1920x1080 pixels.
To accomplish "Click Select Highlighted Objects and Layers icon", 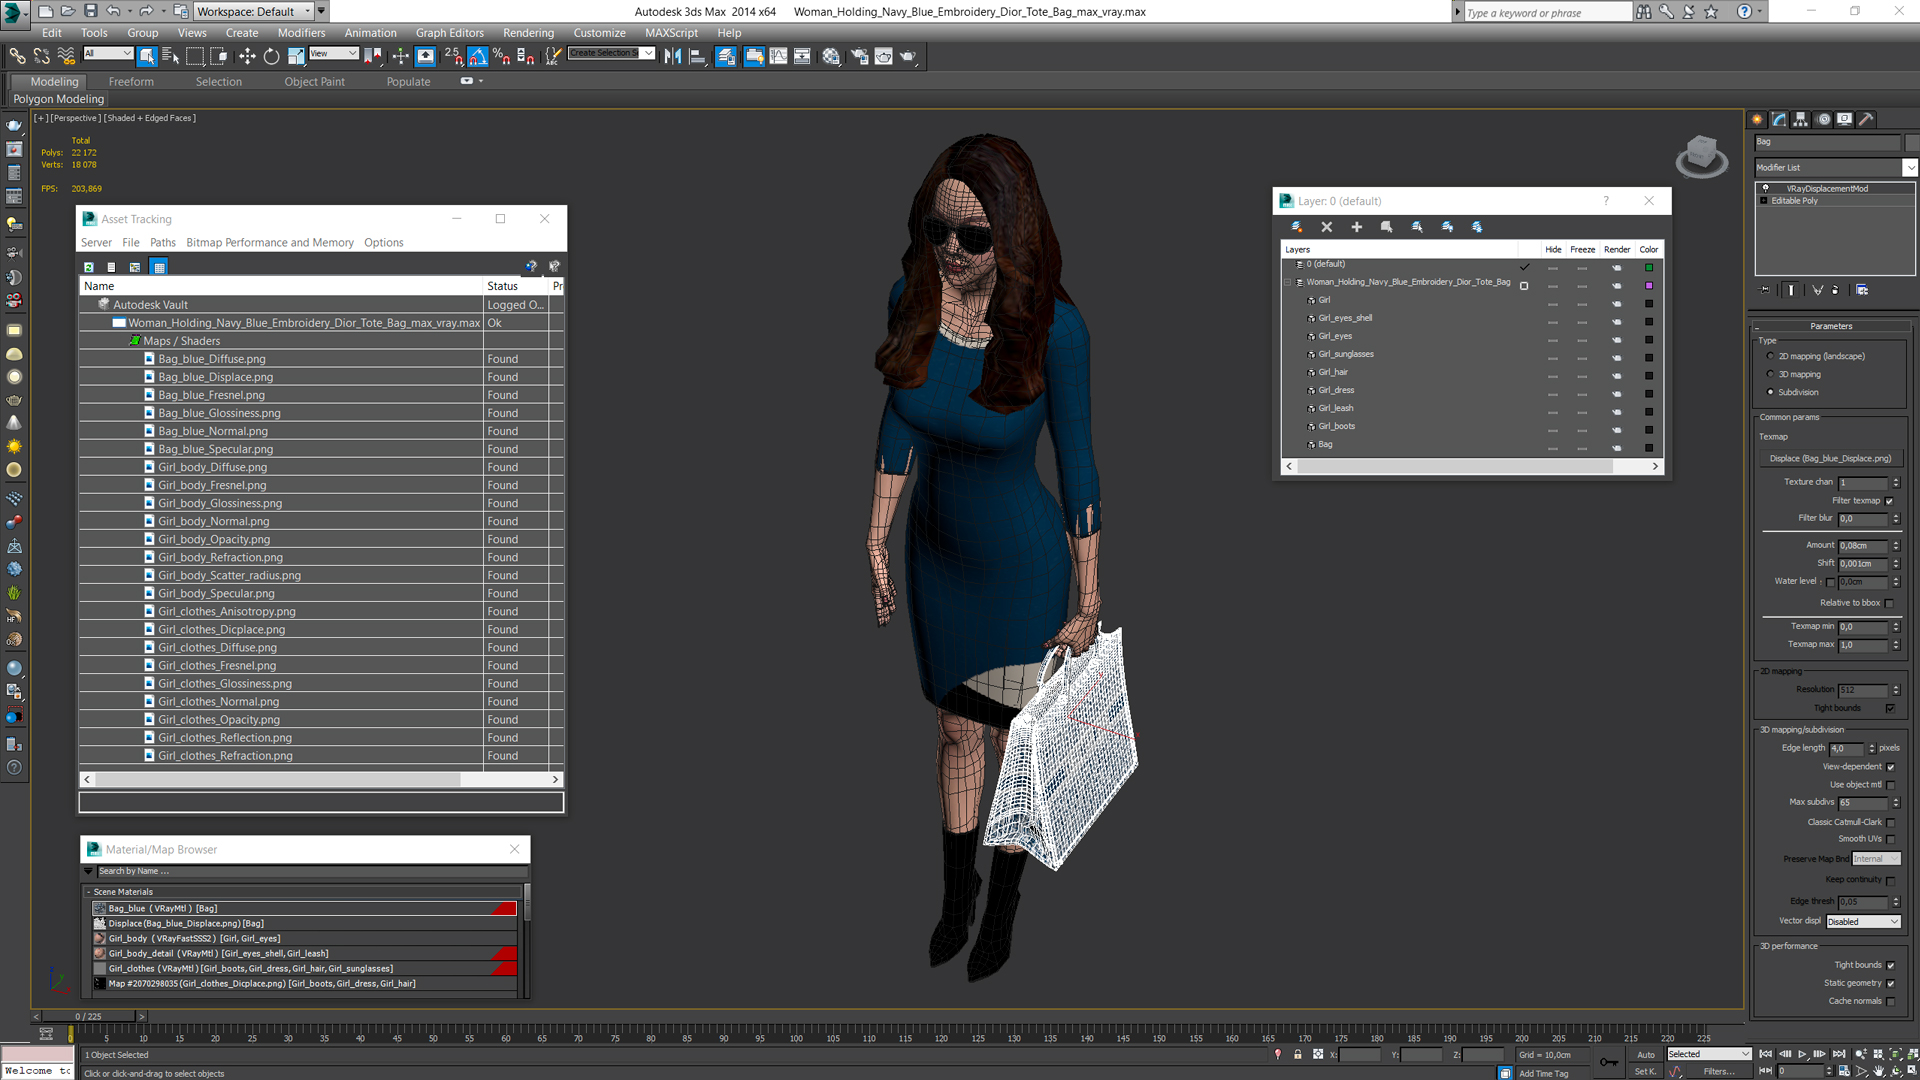I will click(1387, 227).
